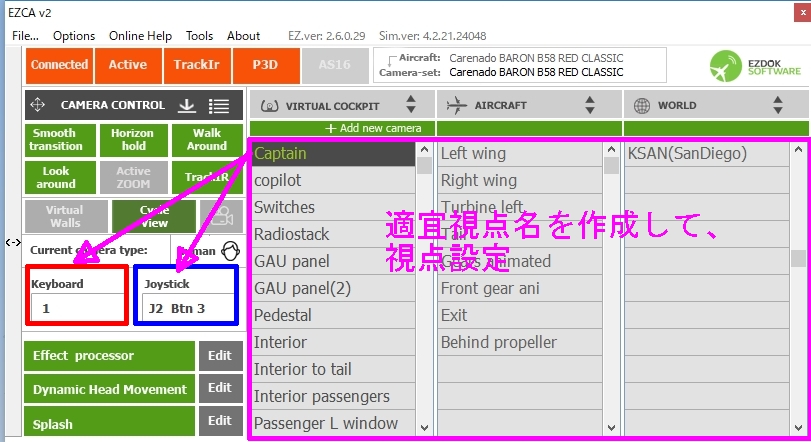Viewport: 811px width, 442px height.
Task: Click the download arrow icon in Camera Control
Action: [187, 105]
